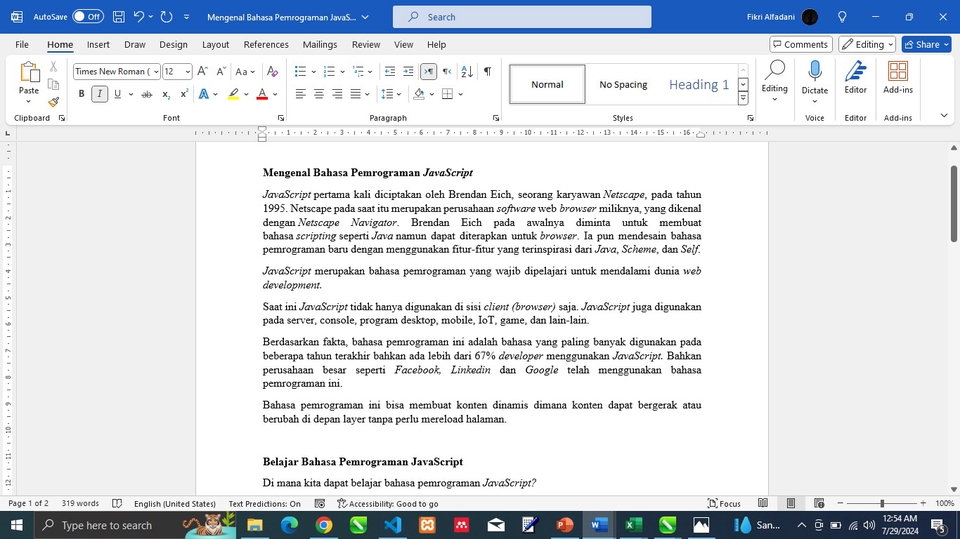Increase font size with grow icon
This screenshot has height=539, width=960.
[x=203, y=71]
